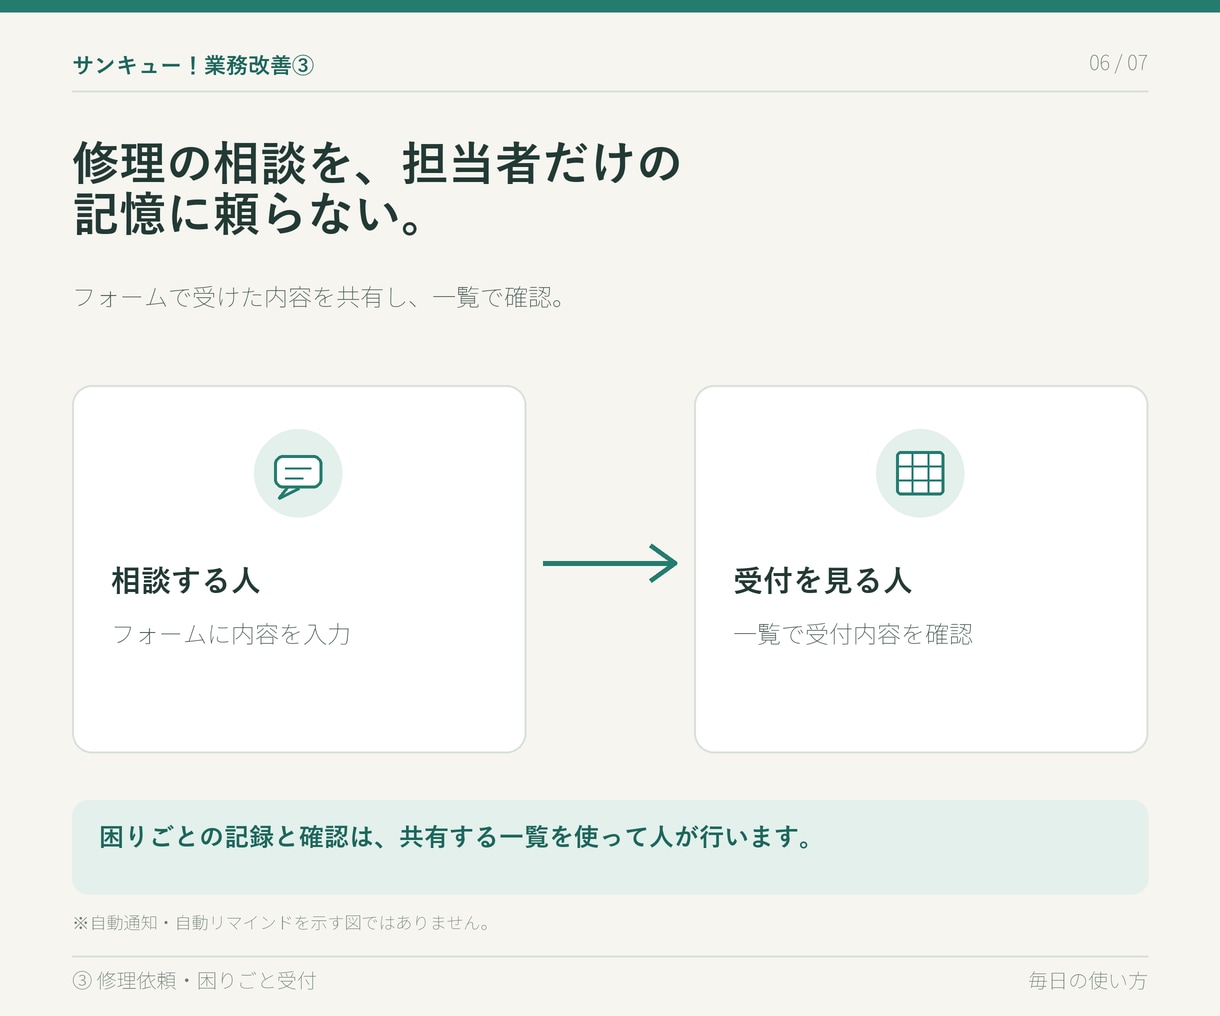Click the card title 相談する人
This screenshot has width=1220, height=1016.
(186, 581)
